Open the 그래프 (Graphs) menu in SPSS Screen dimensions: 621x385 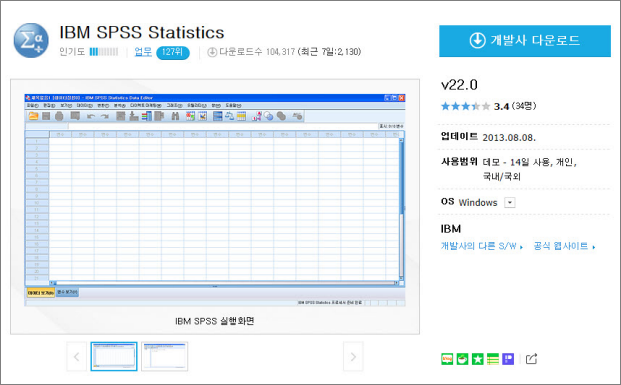[x=174, y=105]
